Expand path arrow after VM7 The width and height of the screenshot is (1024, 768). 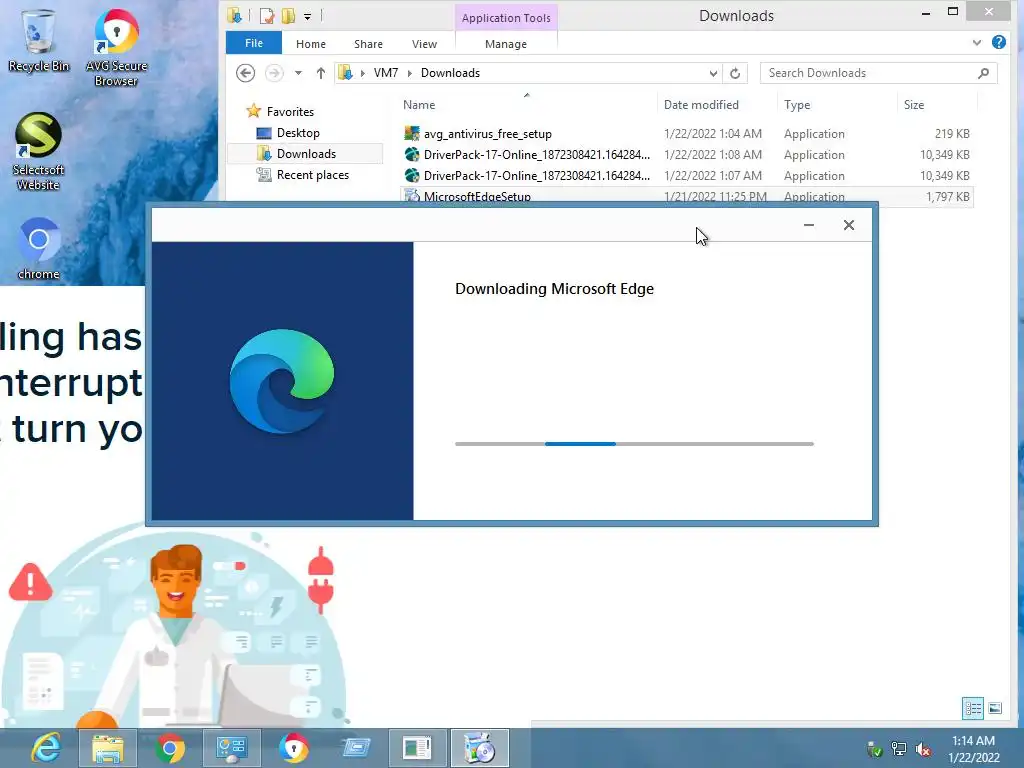tap(409, 73)
